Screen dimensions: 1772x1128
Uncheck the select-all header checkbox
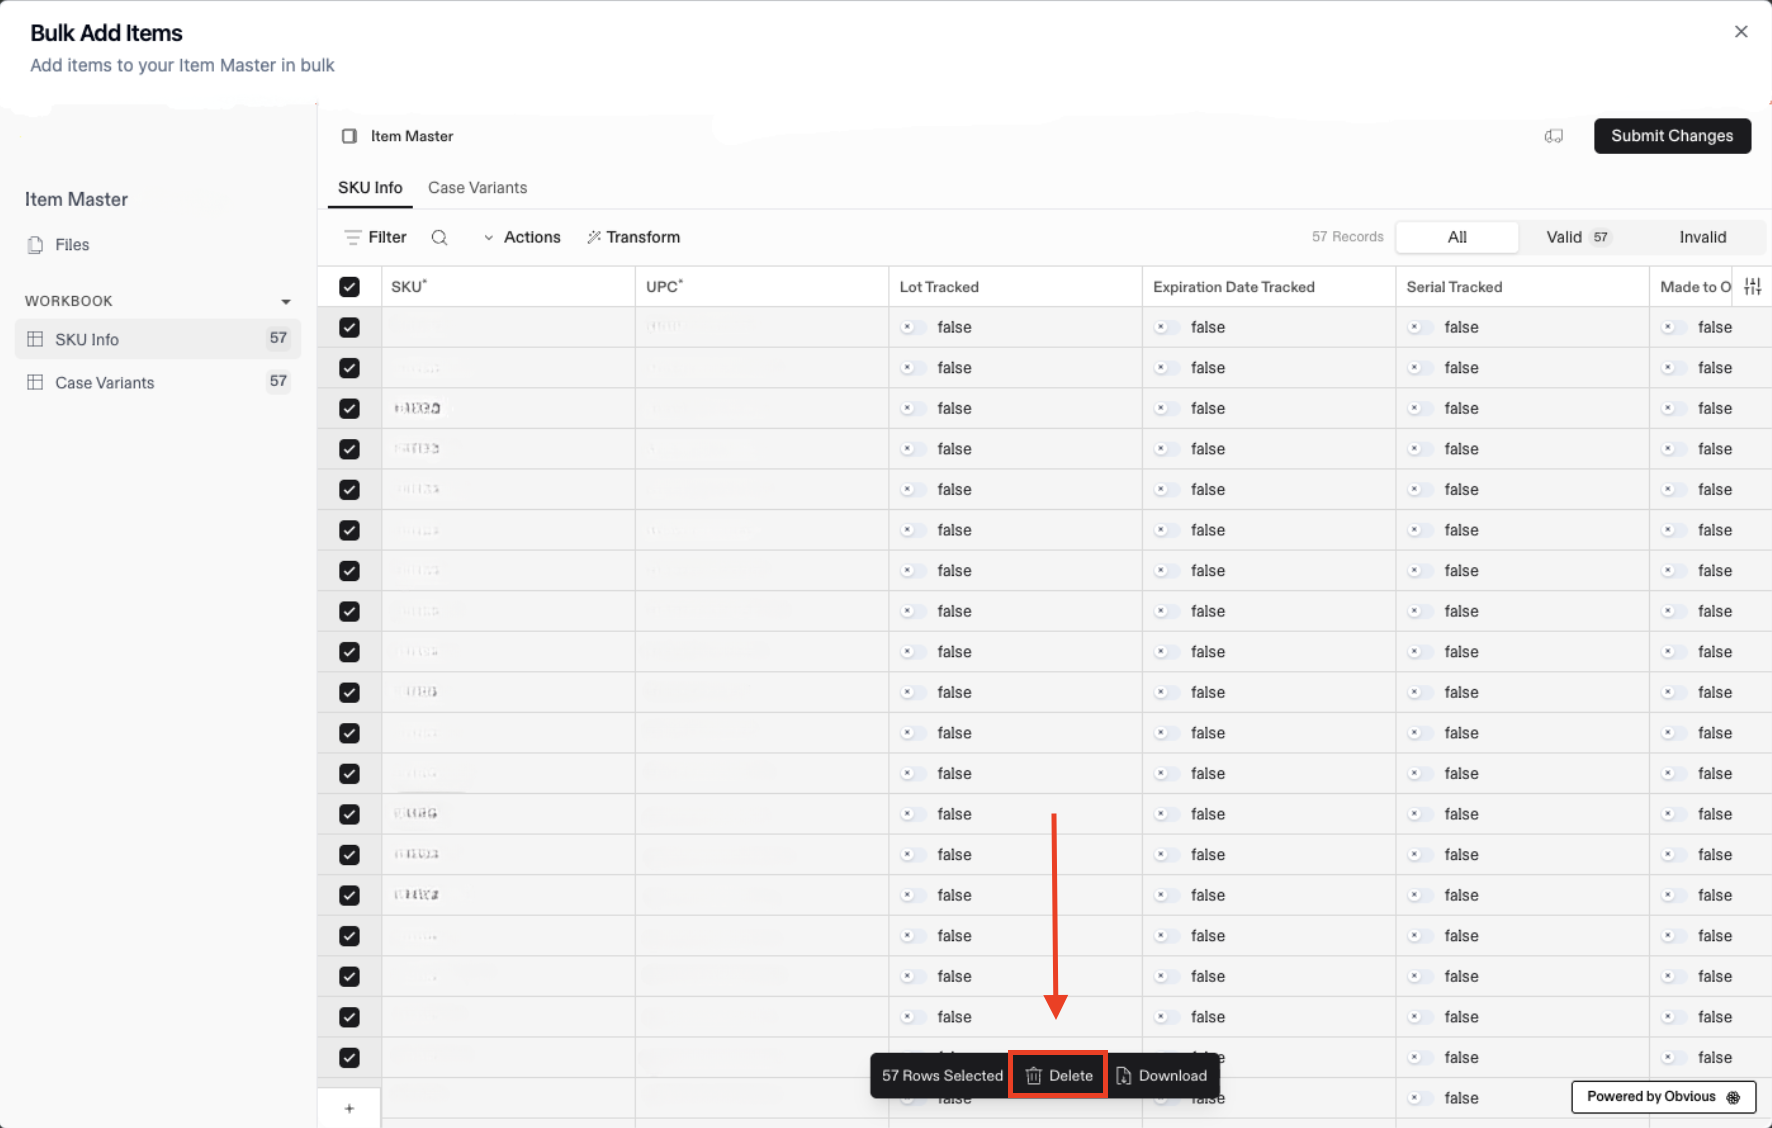pyautogui.click(x=349, y=287)
